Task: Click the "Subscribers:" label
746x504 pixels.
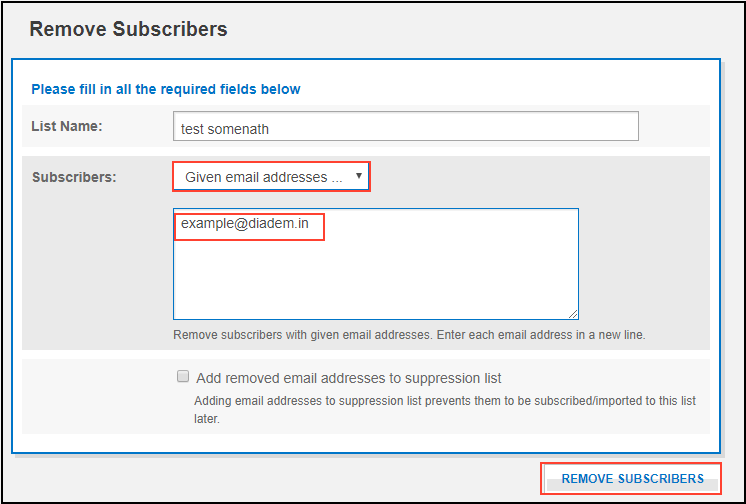Action: pyautogui.click(x=74, y=177)
